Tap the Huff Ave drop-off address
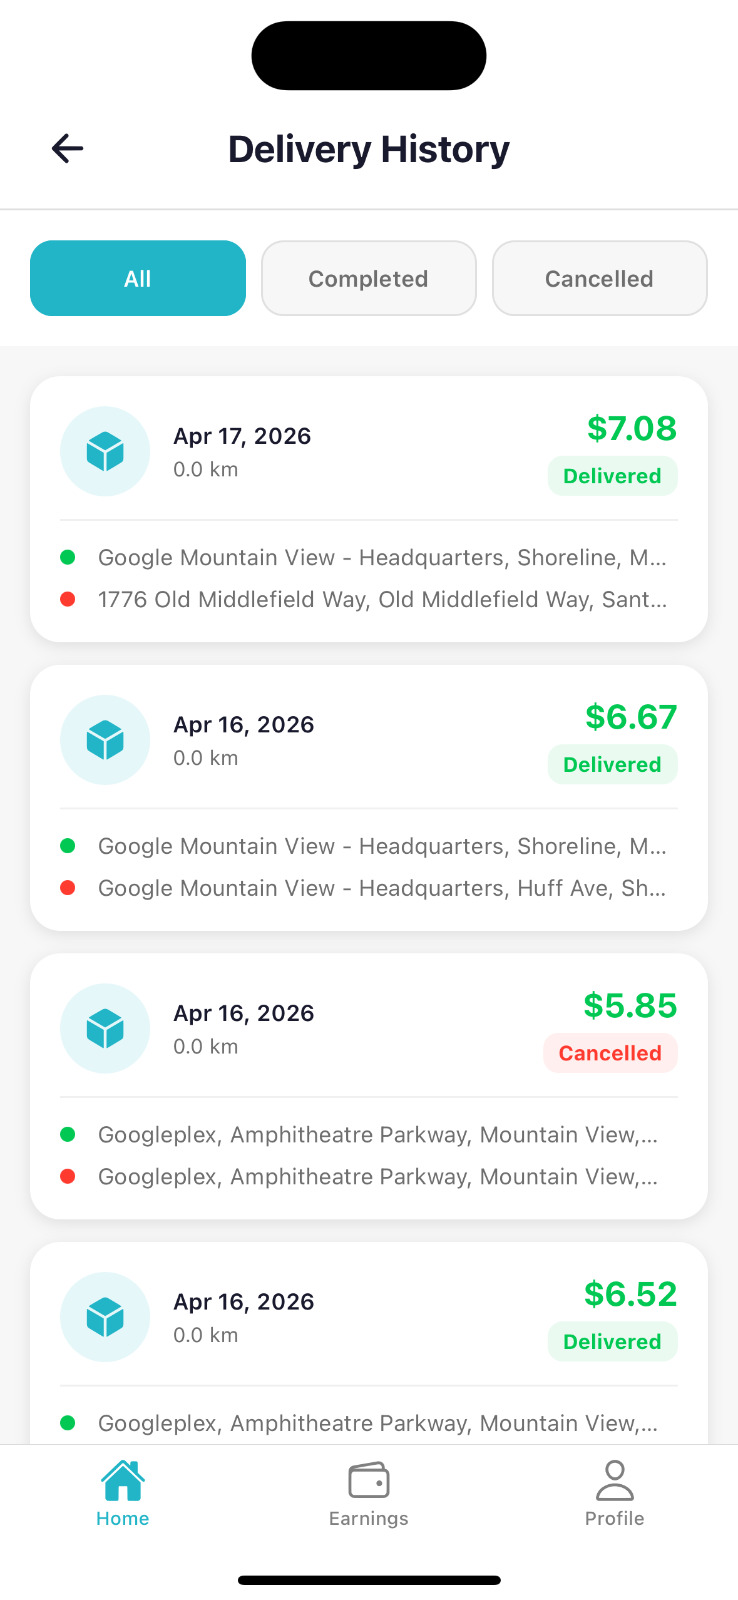738x1600 pixels. [x=382, y=889]
